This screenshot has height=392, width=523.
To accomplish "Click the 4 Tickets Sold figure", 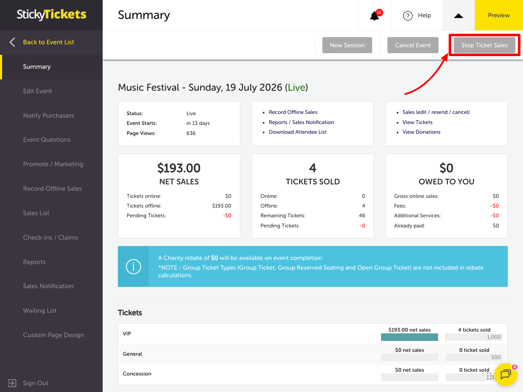I will pos(313,168).
